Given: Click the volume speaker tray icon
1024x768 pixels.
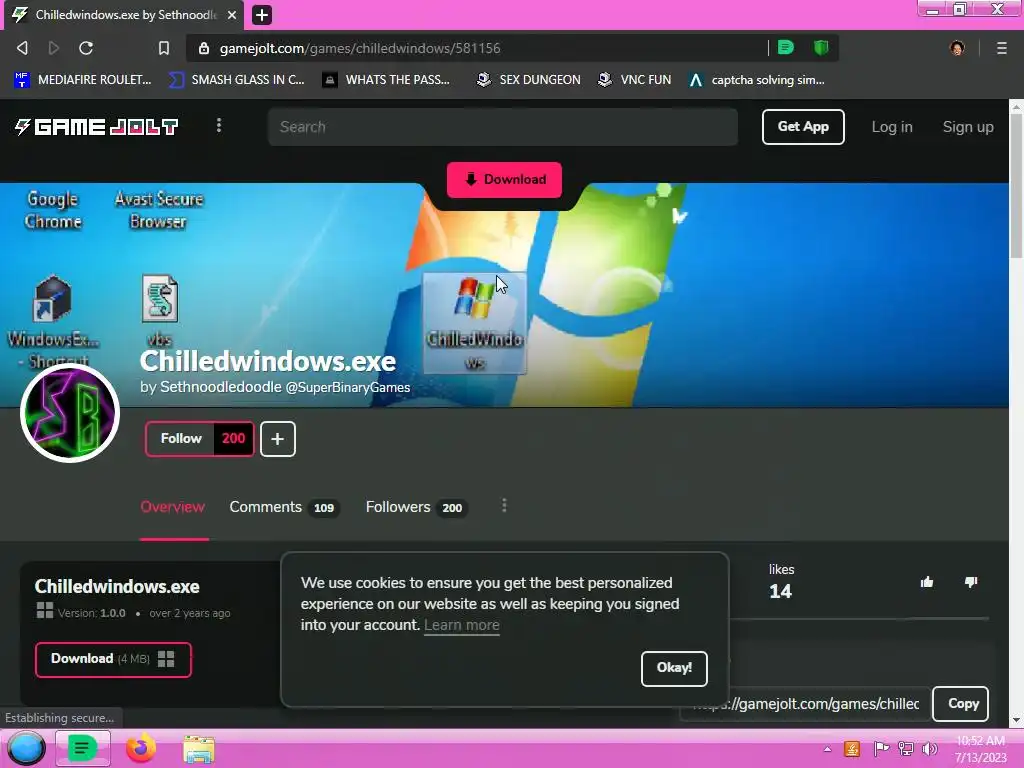Looking at the screenshot, I should click(x=929, y=749).
